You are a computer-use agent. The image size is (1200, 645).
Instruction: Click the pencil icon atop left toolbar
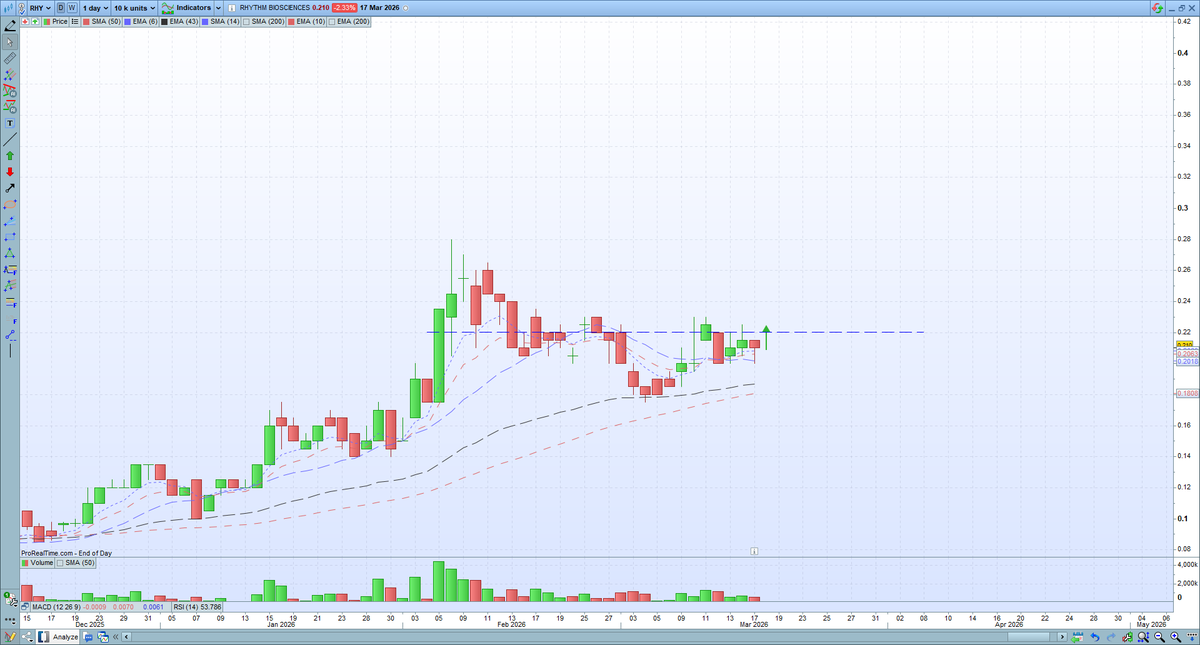[x=10, y=25]
